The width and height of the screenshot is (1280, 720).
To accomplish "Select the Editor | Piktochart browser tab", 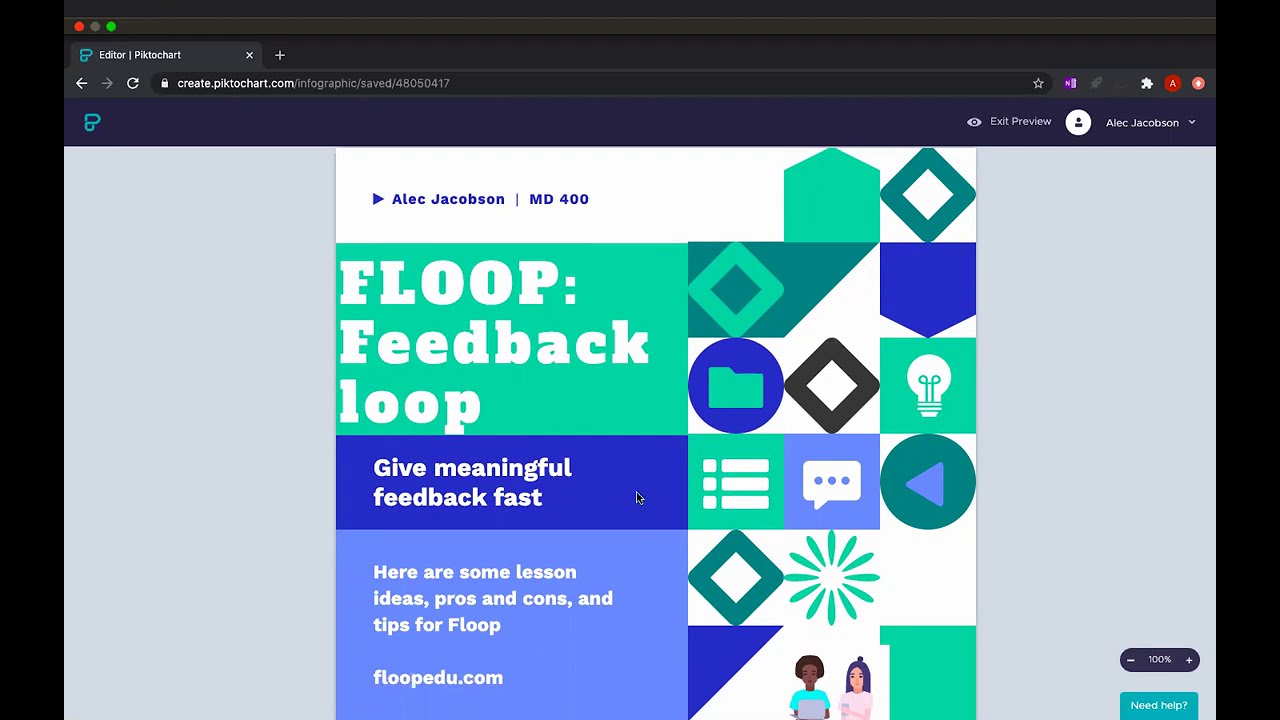I will pyautogui.click(x=166, y=55).
